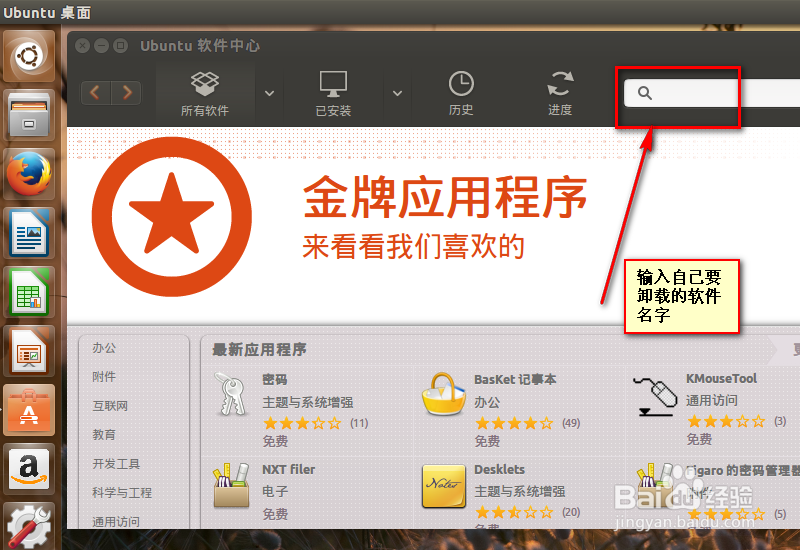This screenshot has width=800, height=550.
Task: Go forward with the right arrow button
Action: pos(126,93)
